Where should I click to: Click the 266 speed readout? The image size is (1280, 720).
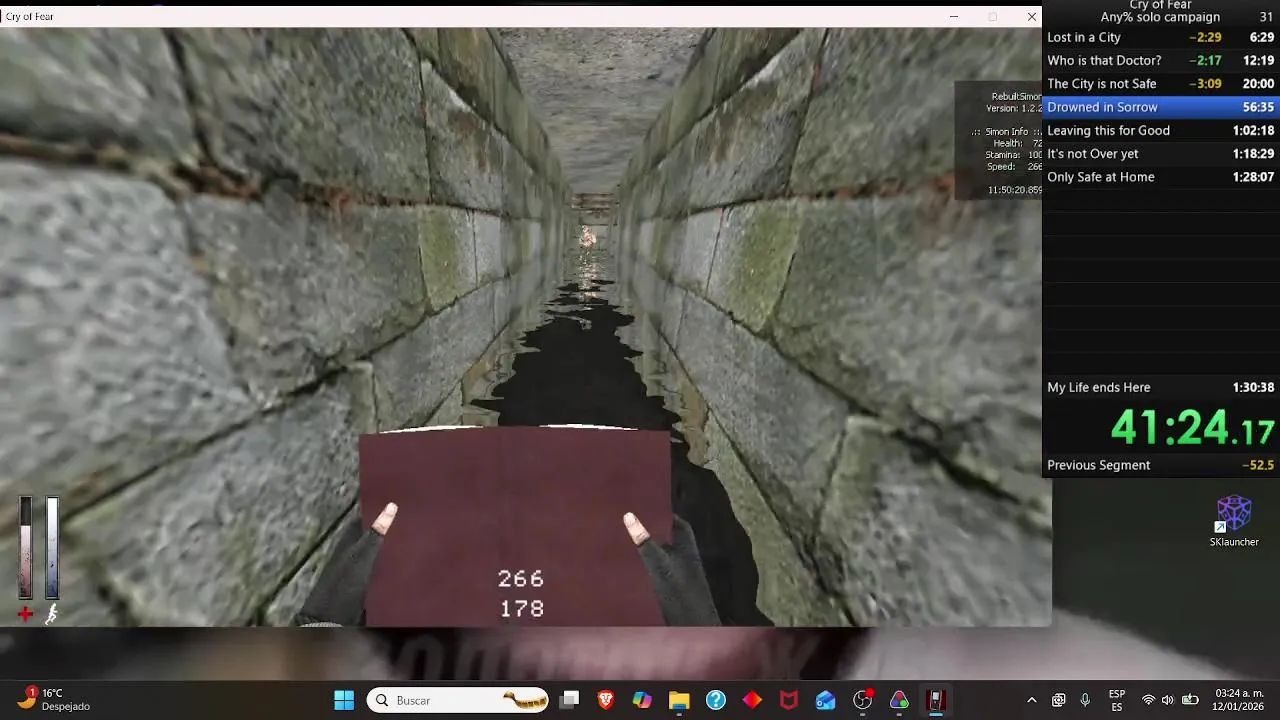(x=521, y=579)
